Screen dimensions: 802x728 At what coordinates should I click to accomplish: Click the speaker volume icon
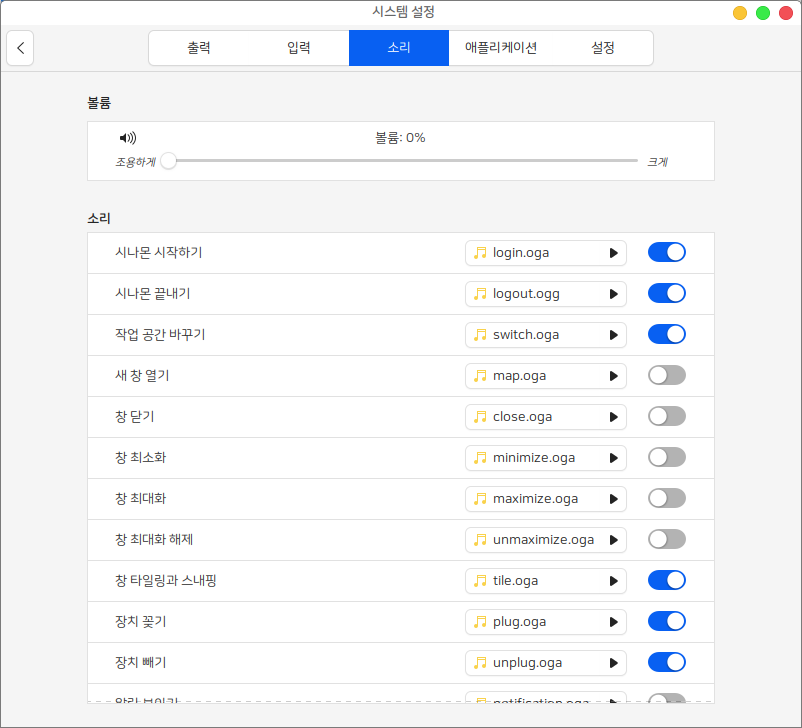tap(127, 138)
